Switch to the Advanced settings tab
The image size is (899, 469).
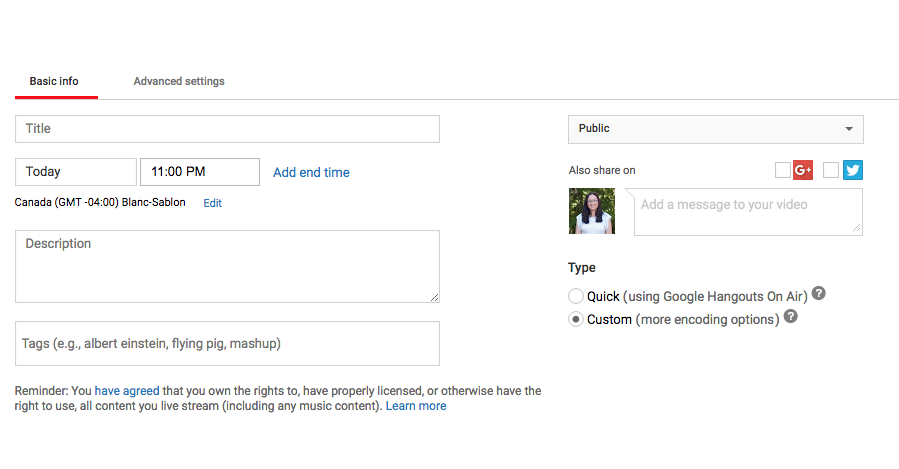tap(179, 81)
